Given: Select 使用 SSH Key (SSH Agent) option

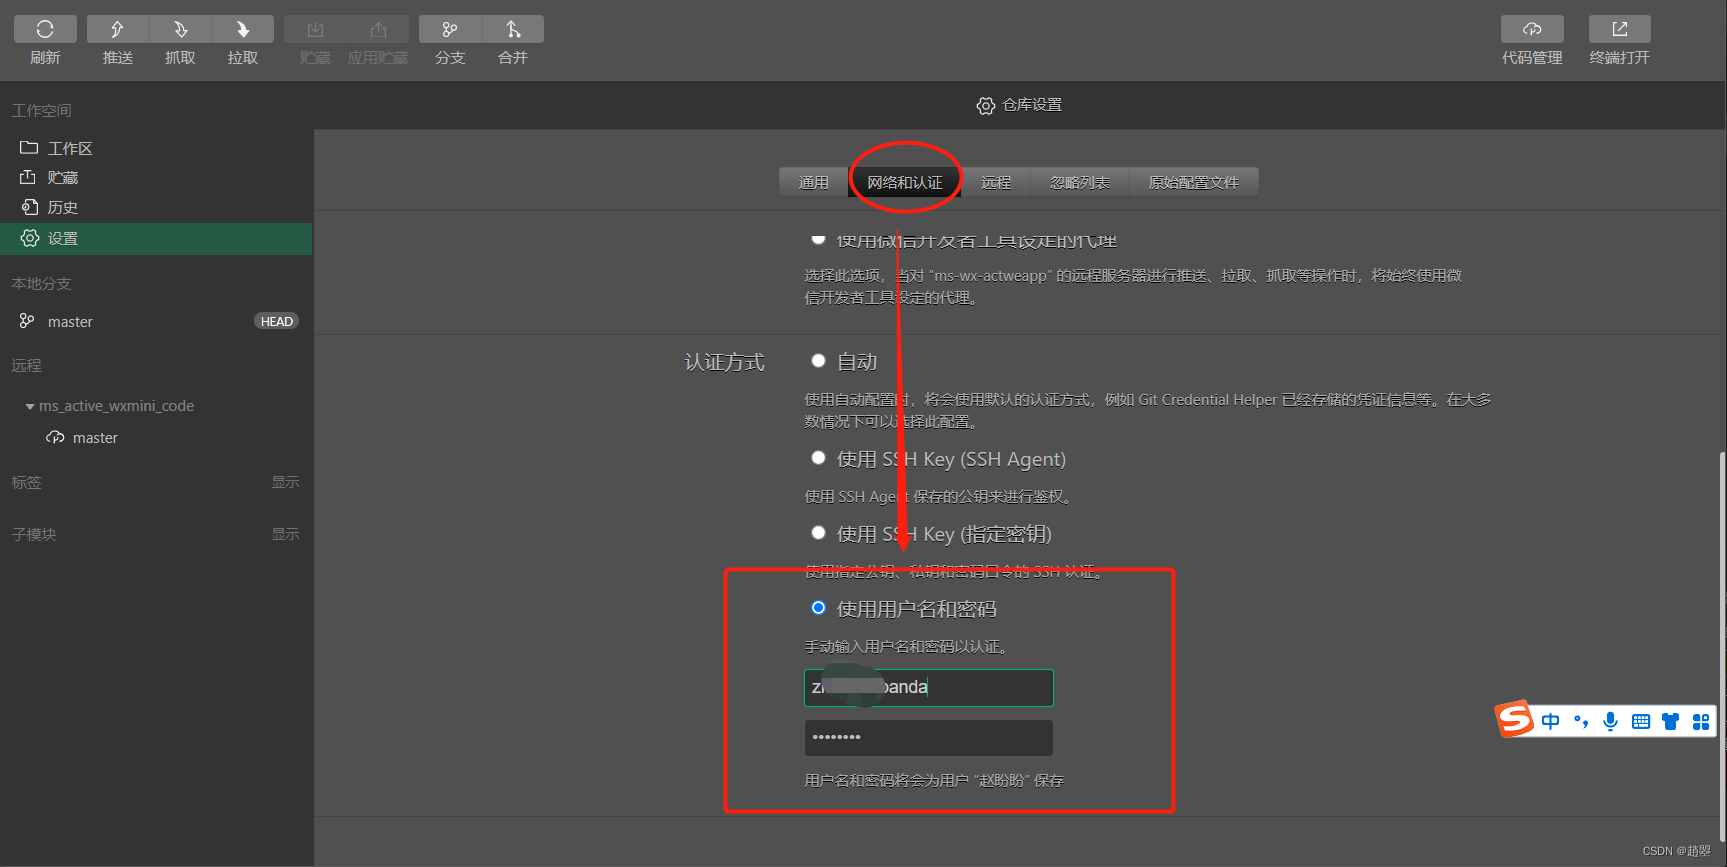Looking at the screenshot, I should pyautogui.click(x=818, y=458).
